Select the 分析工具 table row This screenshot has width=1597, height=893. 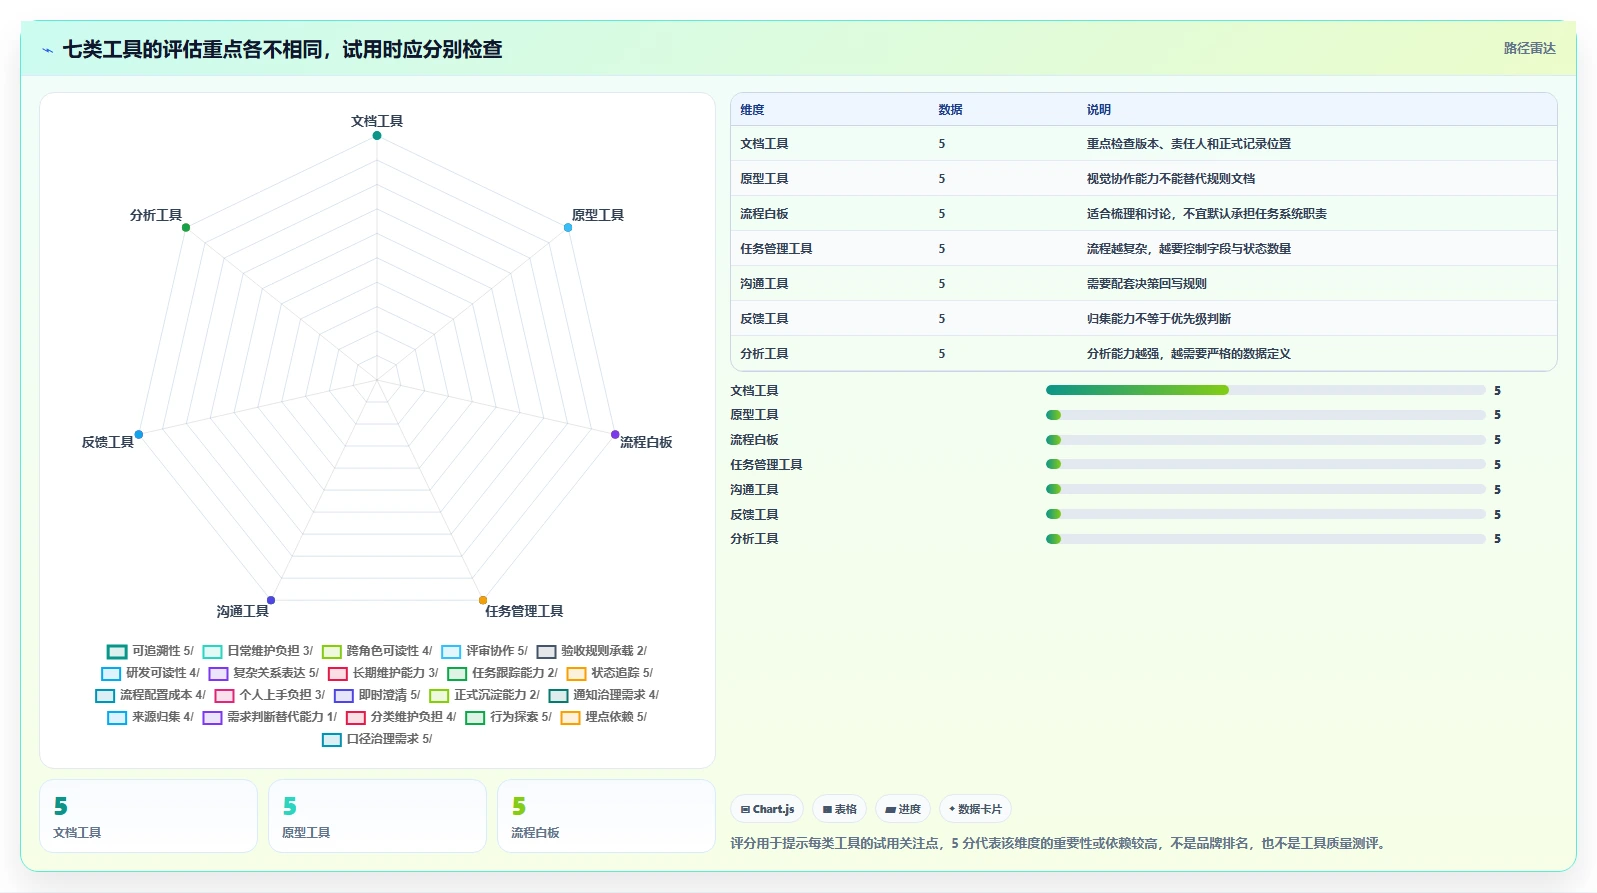pyautogui.click(x=1144, y=354)
